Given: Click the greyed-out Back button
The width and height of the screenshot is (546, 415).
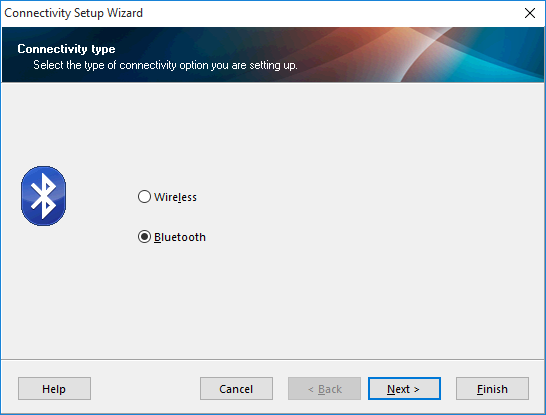Looking at the screenshot, I should point(324,389).
